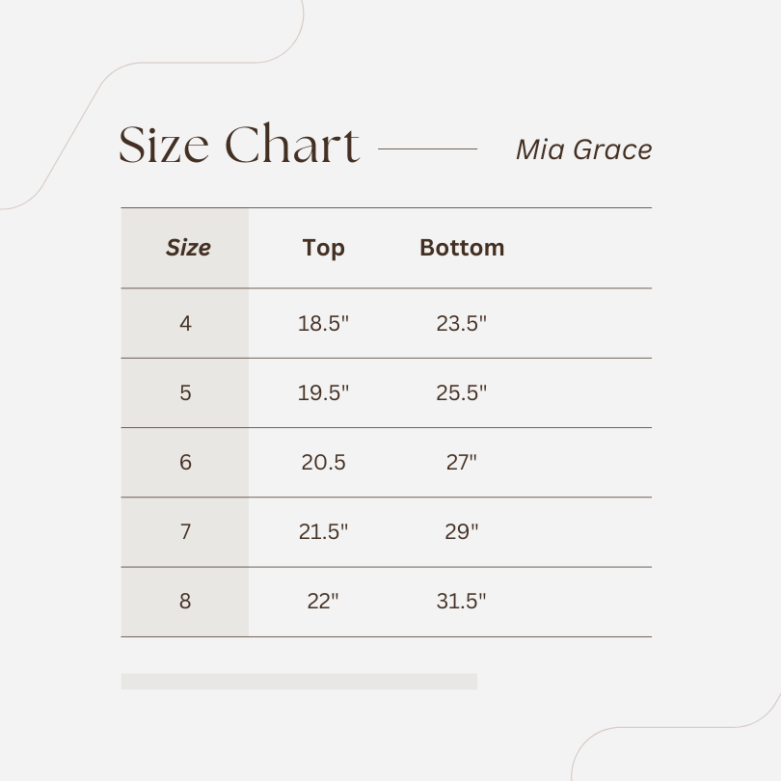Viewport: 781px width, 781px height.
Task: Click the 29" bottom measurement
Action: pyautogui.click(x=461, y=532)
